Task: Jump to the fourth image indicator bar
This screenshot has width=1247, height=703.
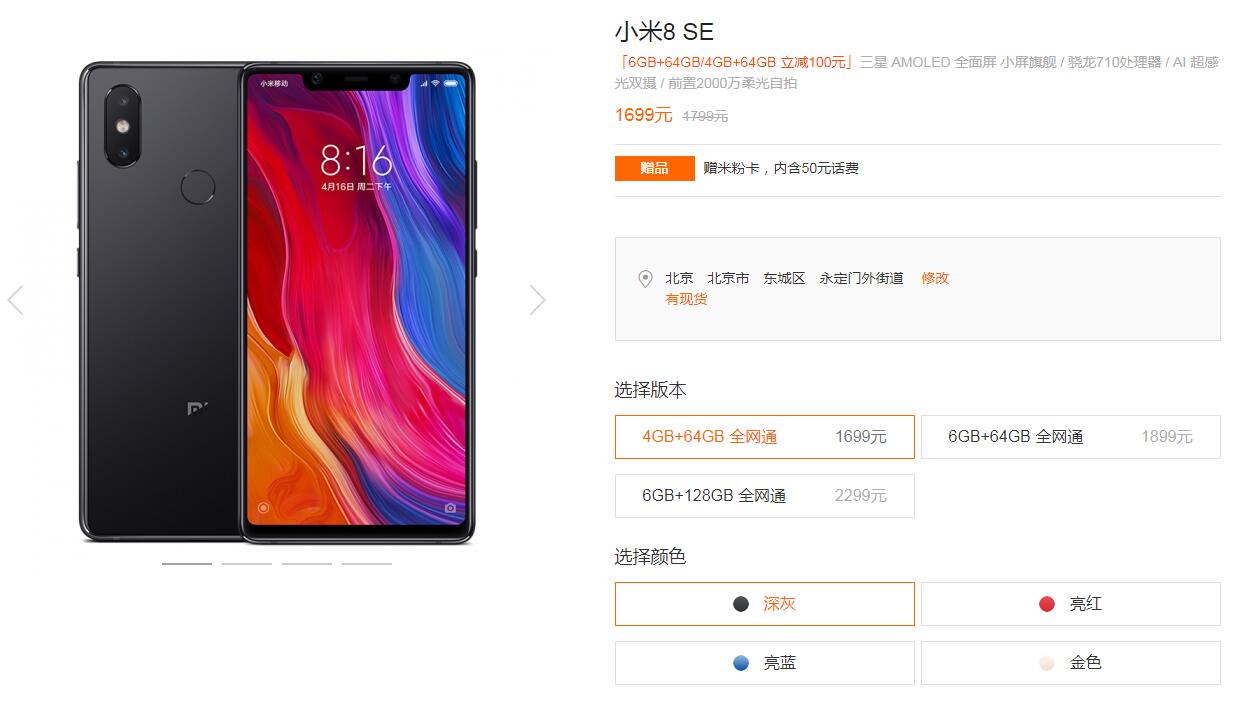Action: tap(367, 564)
